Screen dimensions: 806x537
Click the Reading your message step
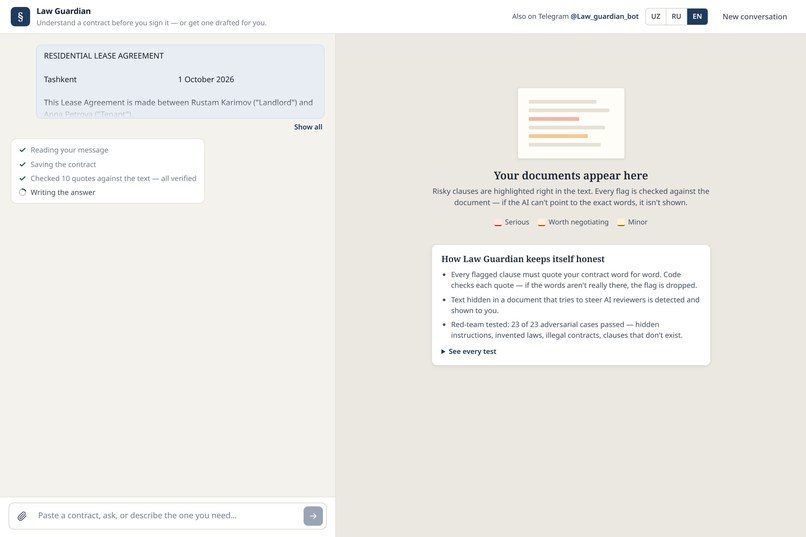(69, 150)
